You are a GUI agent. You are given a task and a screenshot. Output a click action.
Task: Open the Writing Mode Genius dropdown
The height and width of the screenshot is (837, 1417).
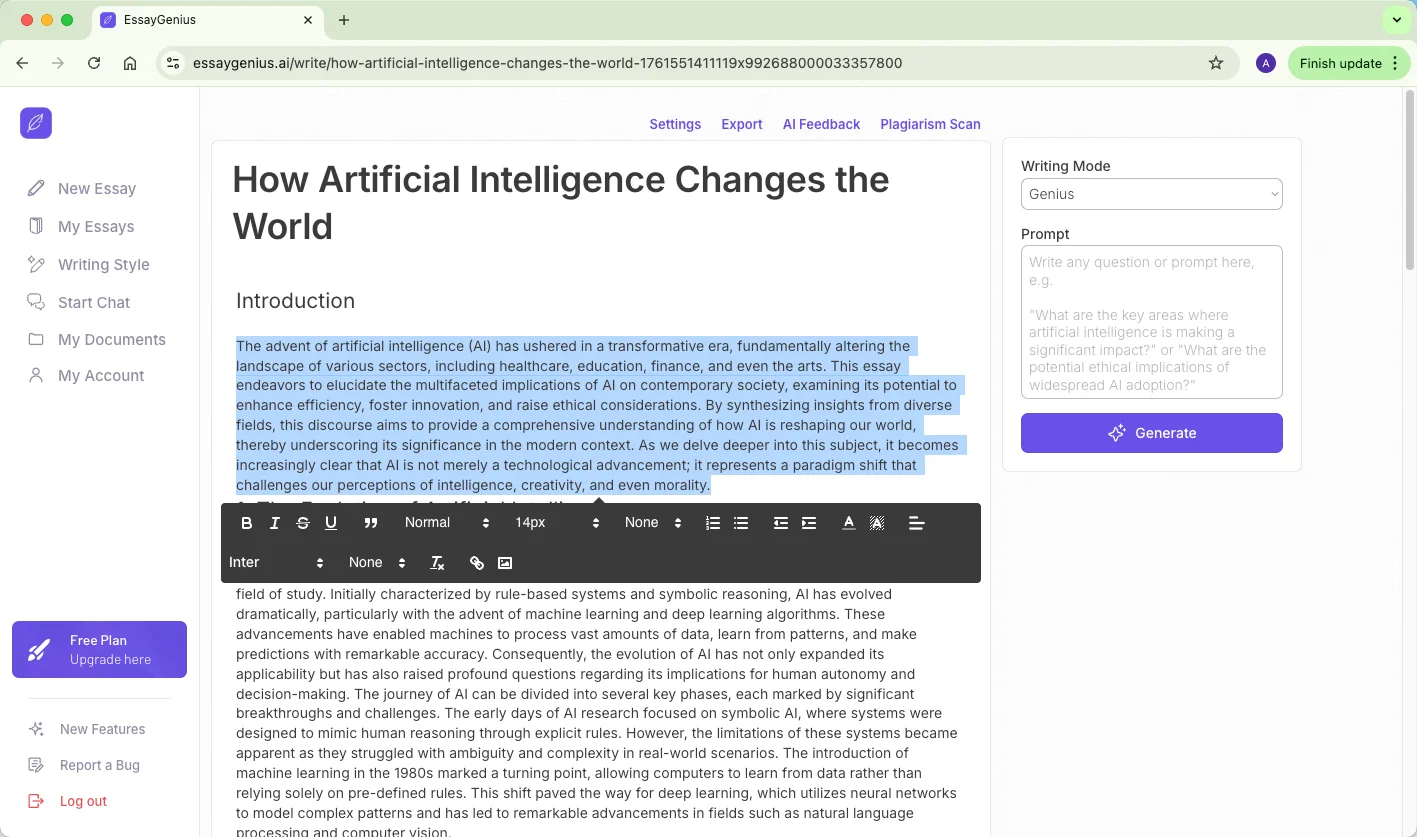click(1151, 194)
